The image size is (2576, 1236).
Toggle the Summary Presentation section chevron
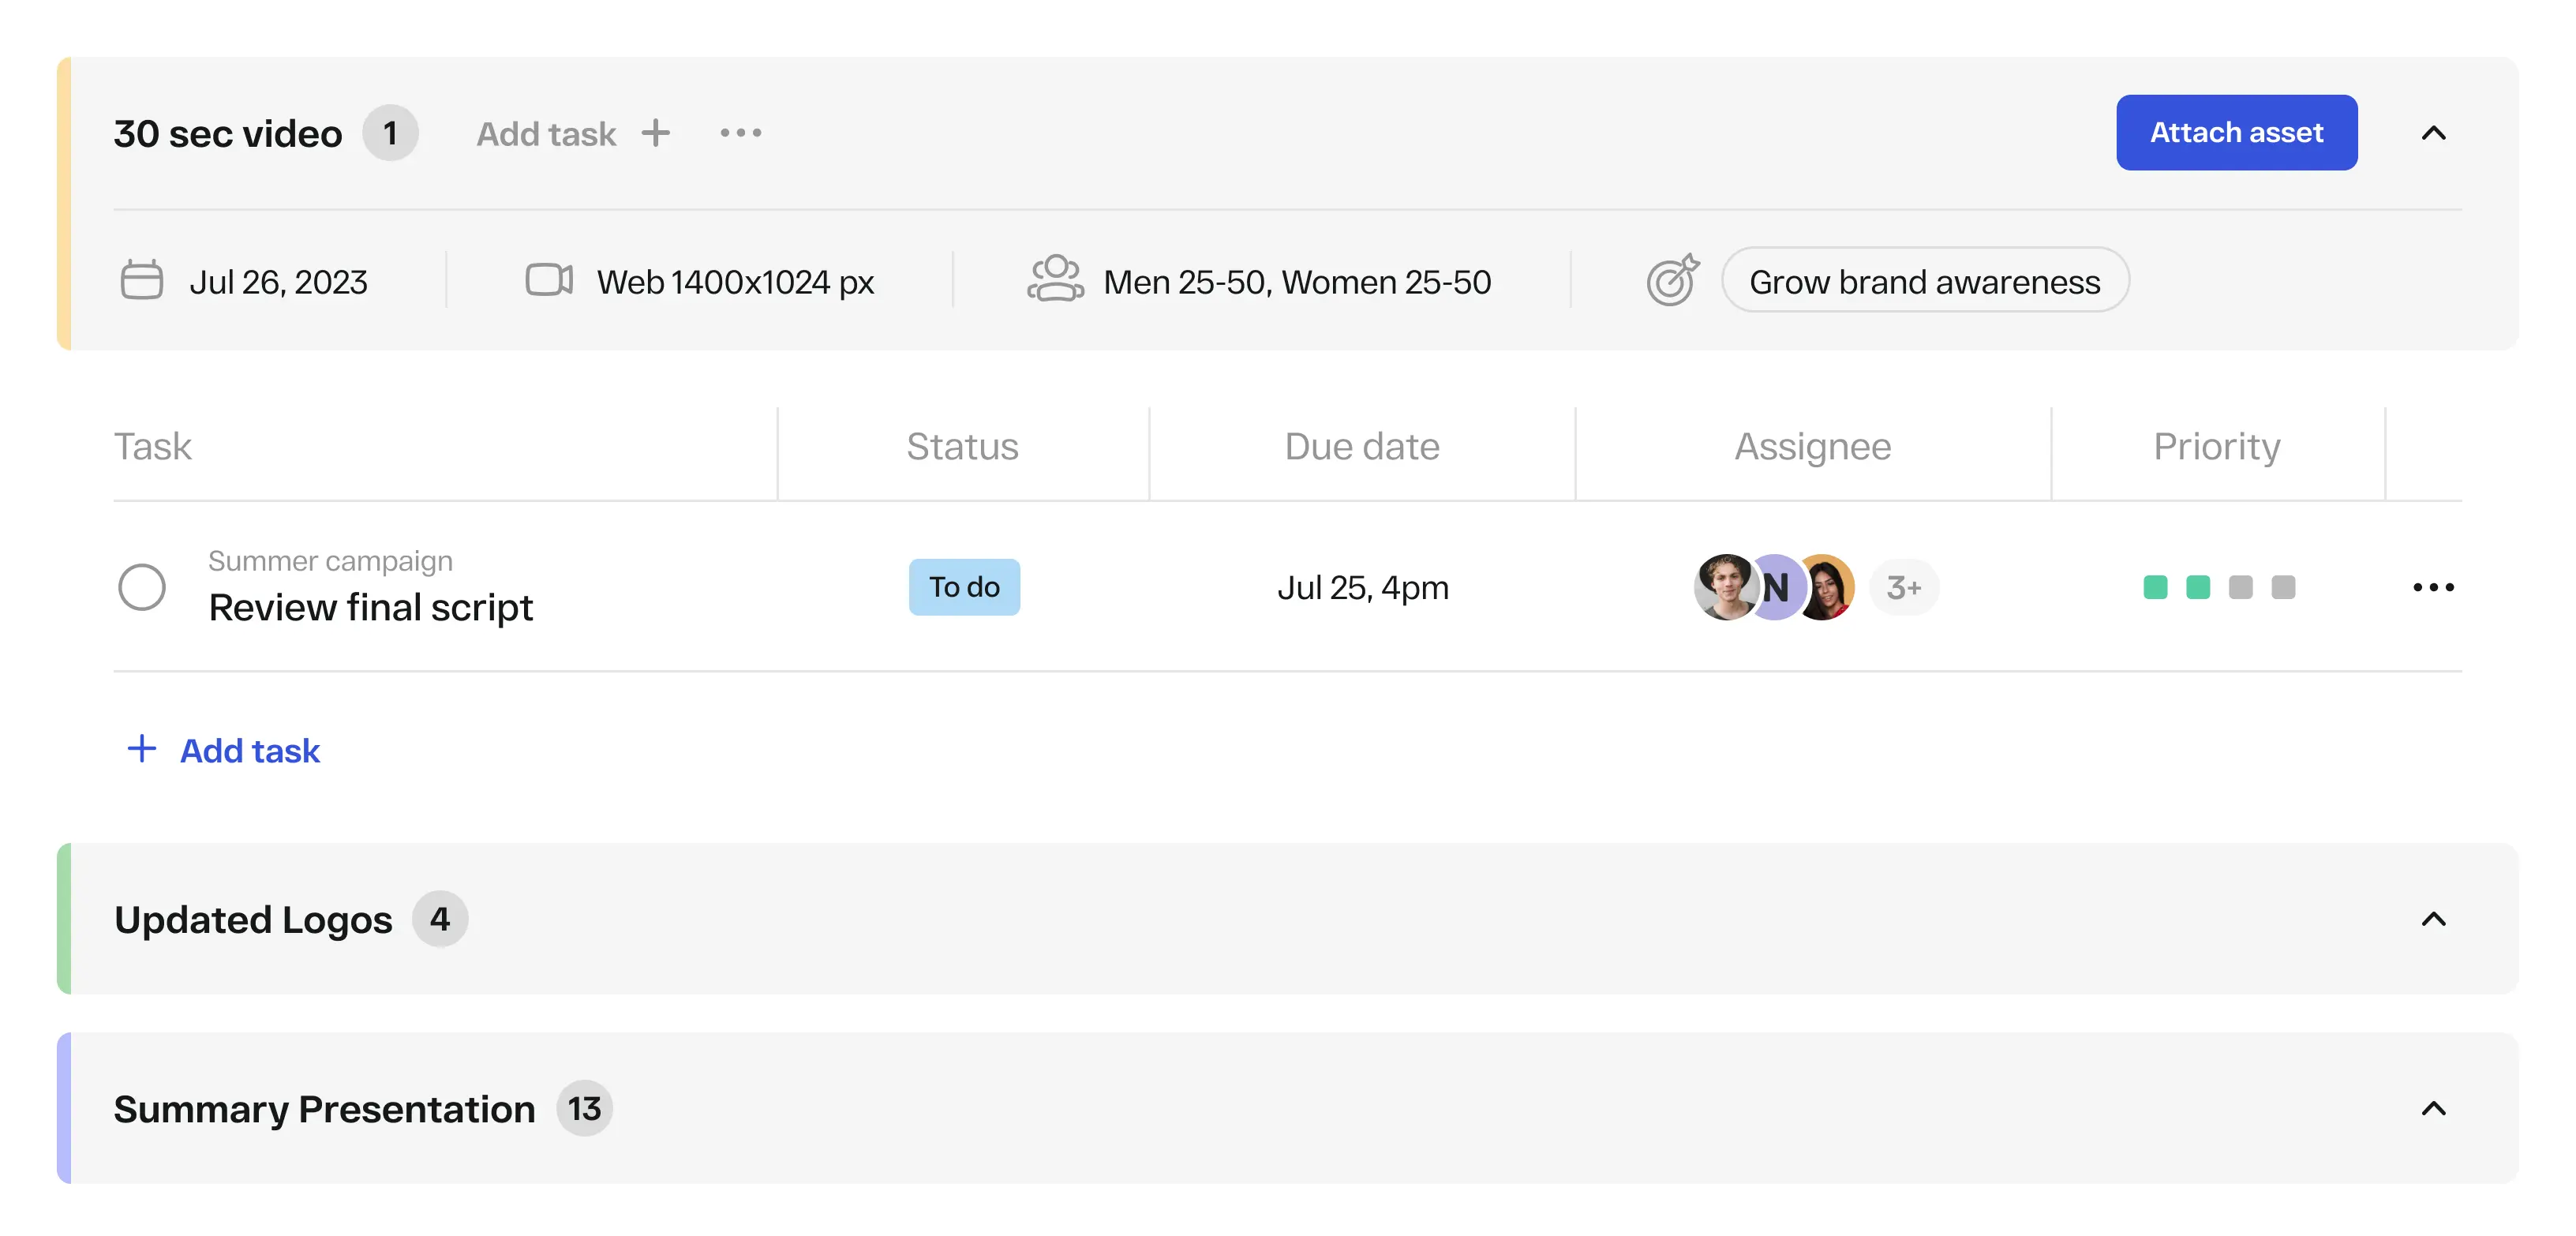point(2432,1108)
